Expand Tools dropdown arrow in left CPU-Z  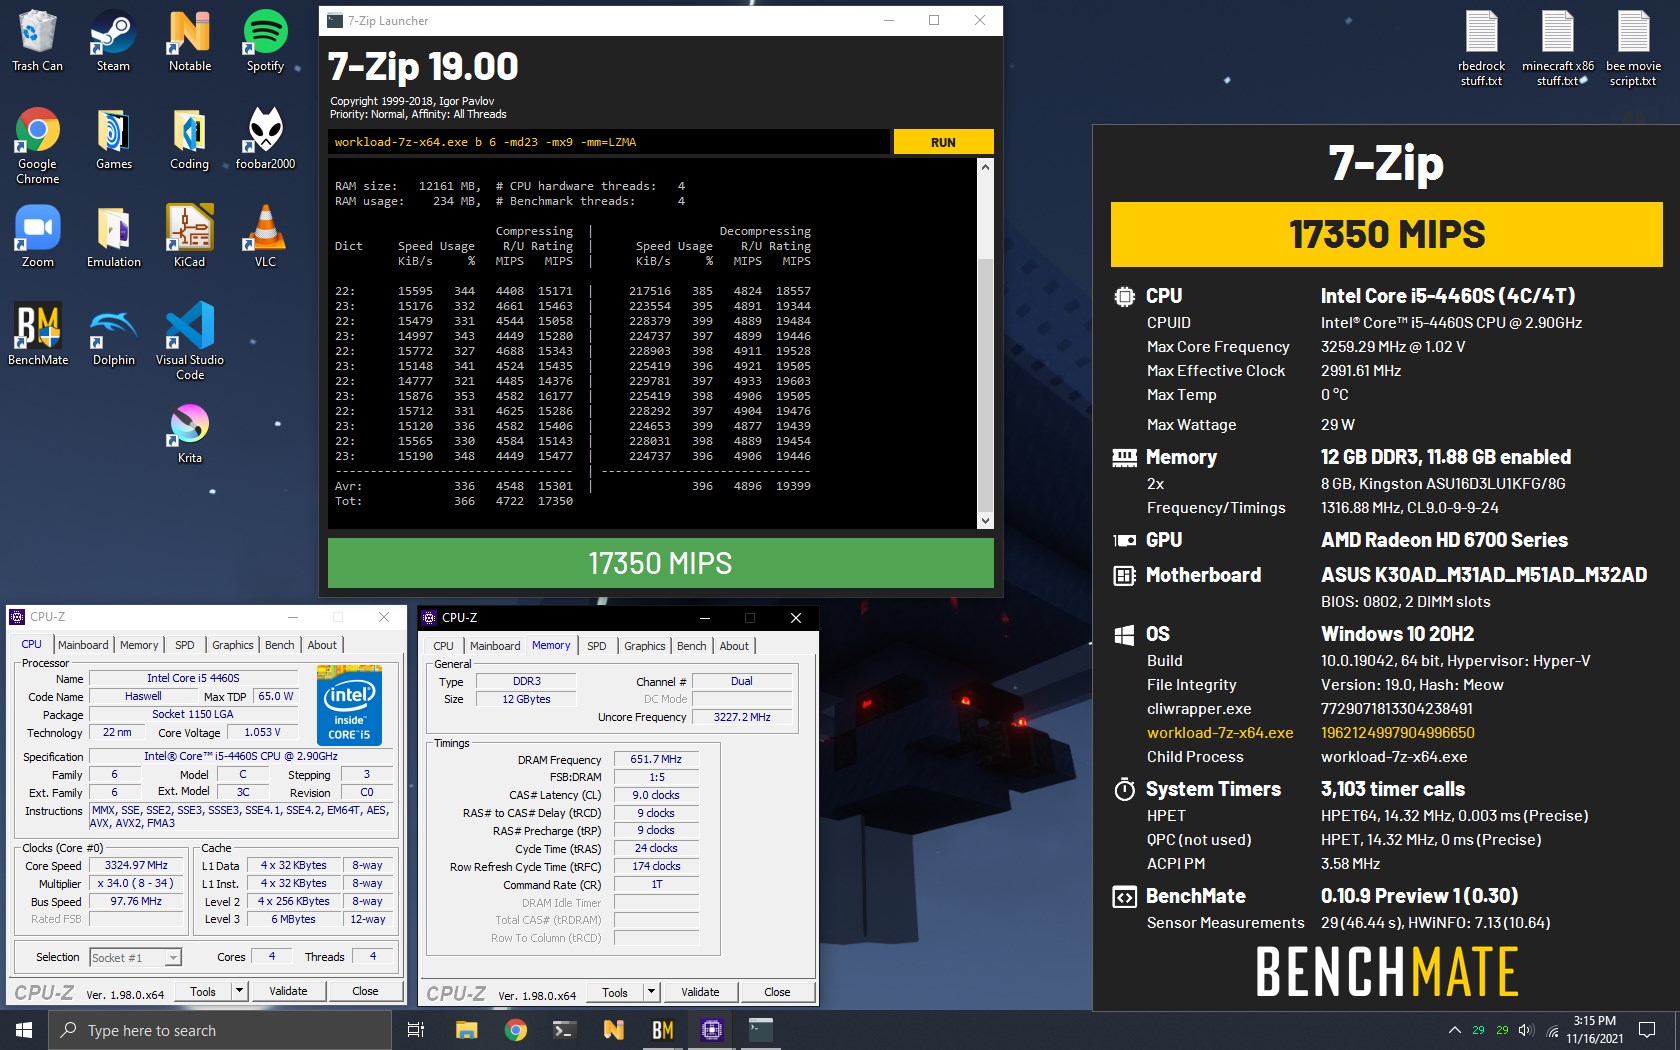tap(239, 991)
